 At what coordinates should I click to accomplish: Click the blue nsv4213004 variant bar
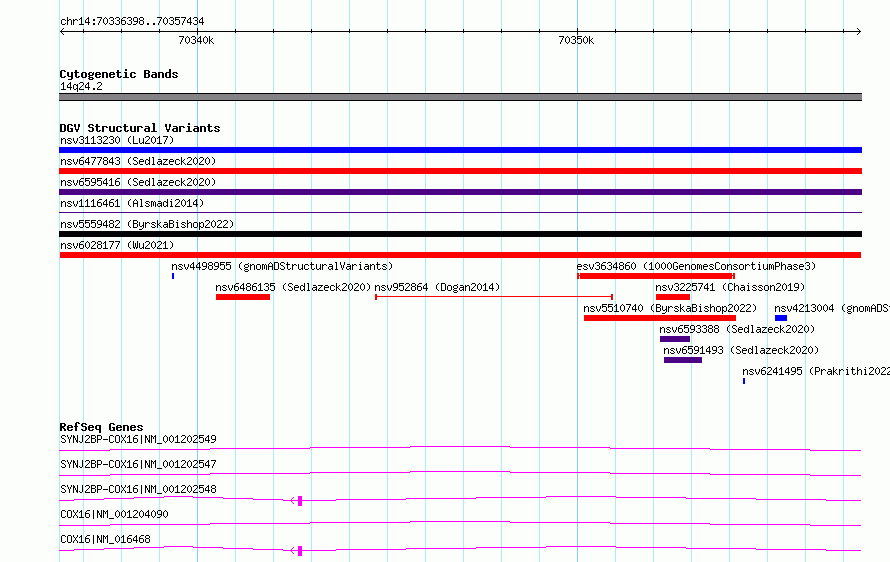781,318
